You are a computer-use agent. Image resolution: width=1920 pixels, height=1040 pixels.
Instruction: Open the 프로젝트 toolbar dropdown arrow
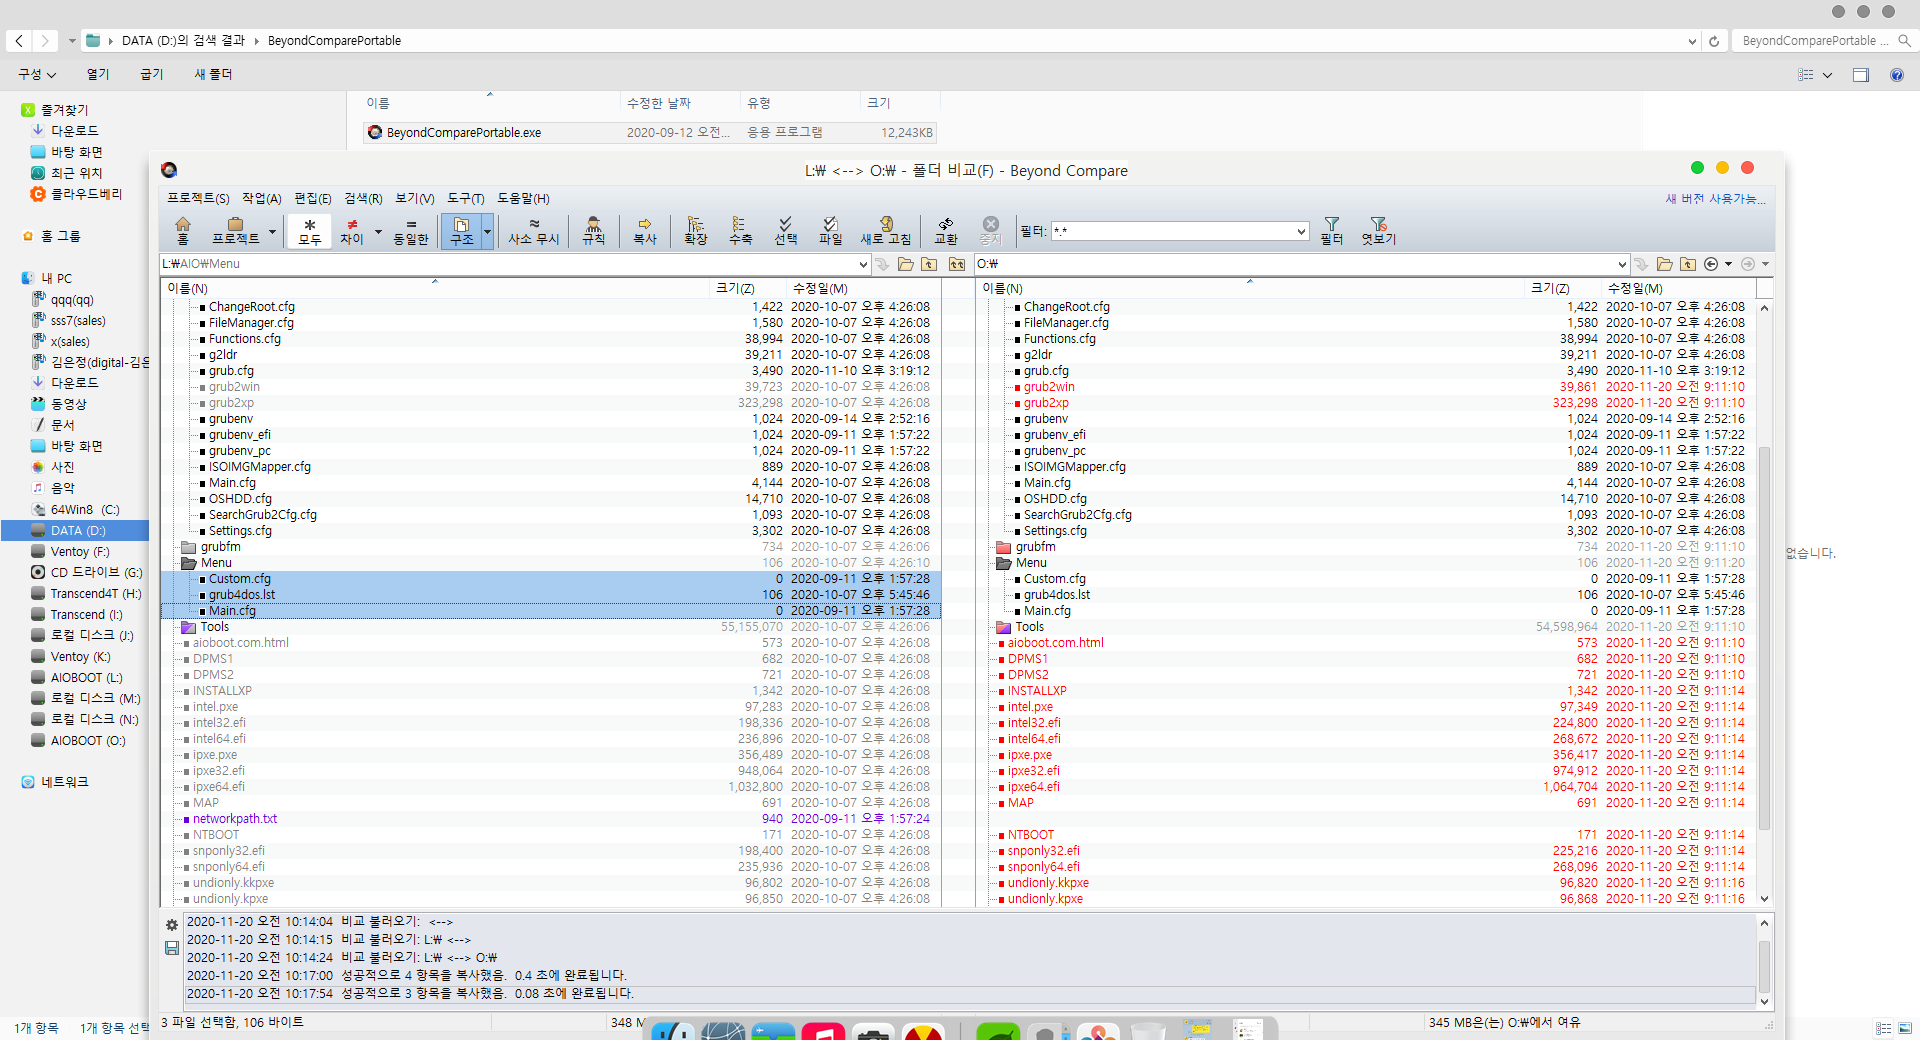272,231
